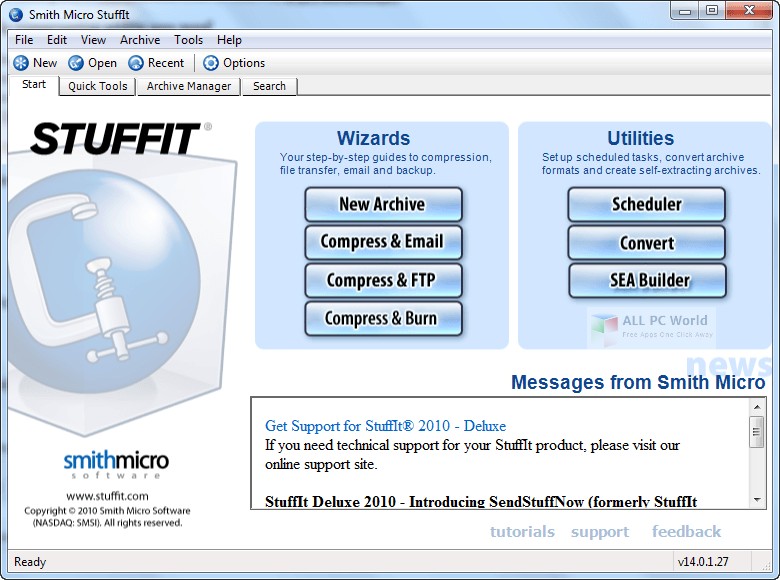
Task: Open the Tools menu
Action: coord(188,40)
